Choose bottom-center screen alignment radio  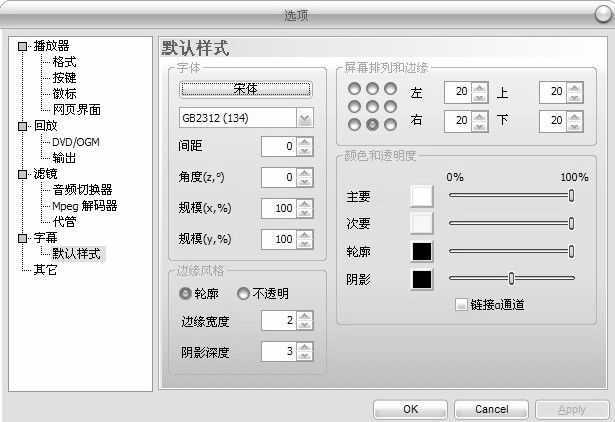click(371, 124)
